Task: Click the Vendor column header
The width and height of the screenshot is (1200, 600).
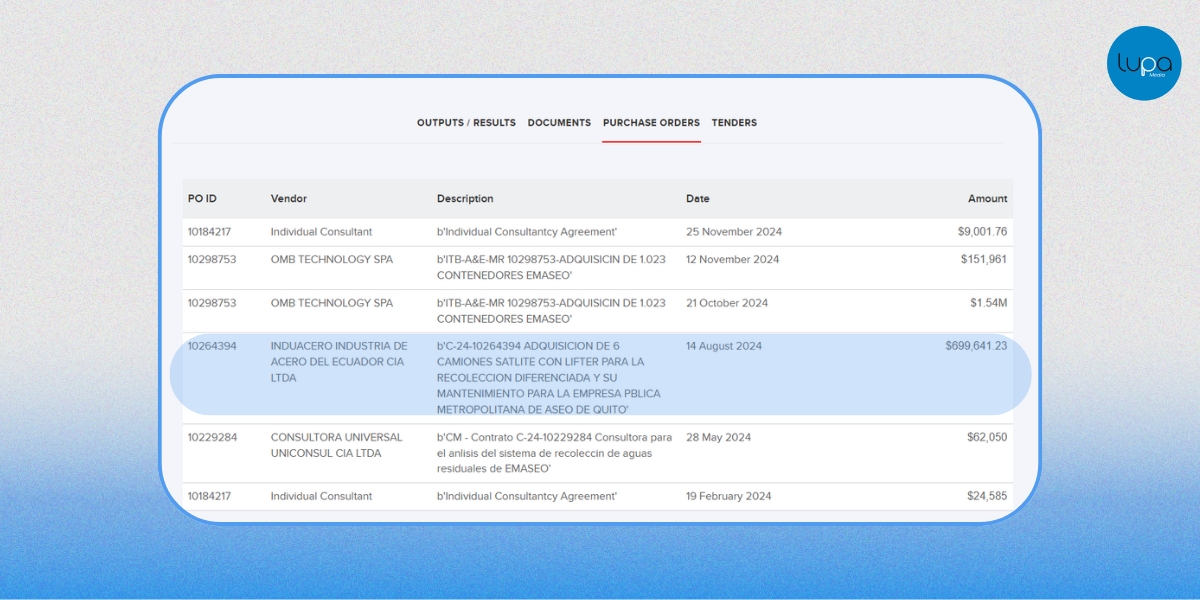Action: click(288, 199)
